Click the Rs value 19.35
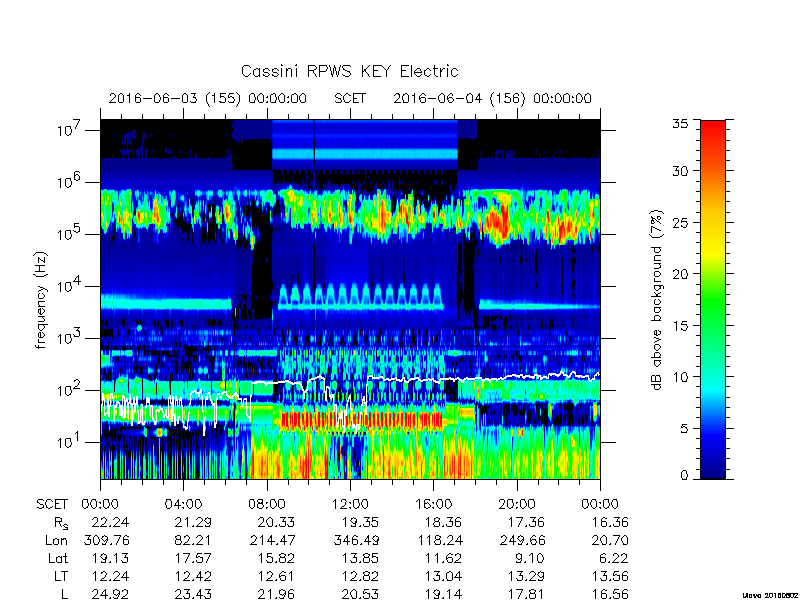The width and height of the screenshot is (800, 600). [x=360, y=522]
